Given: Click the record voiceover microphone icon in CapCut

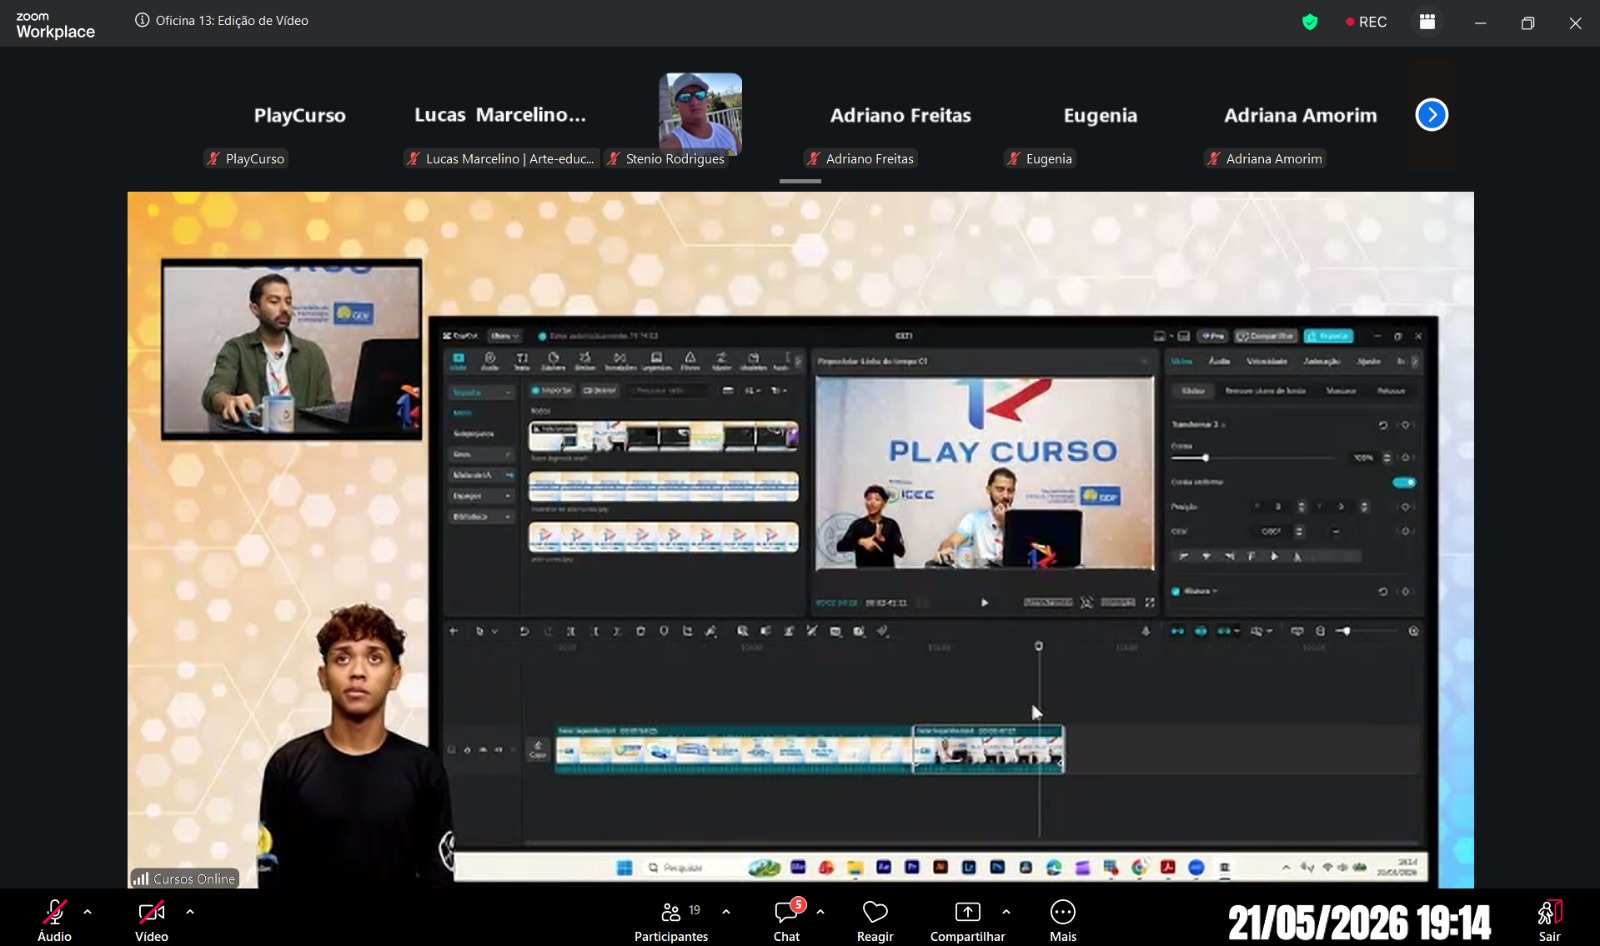Looking at the screenshot, I should (x=1146, y=631).
